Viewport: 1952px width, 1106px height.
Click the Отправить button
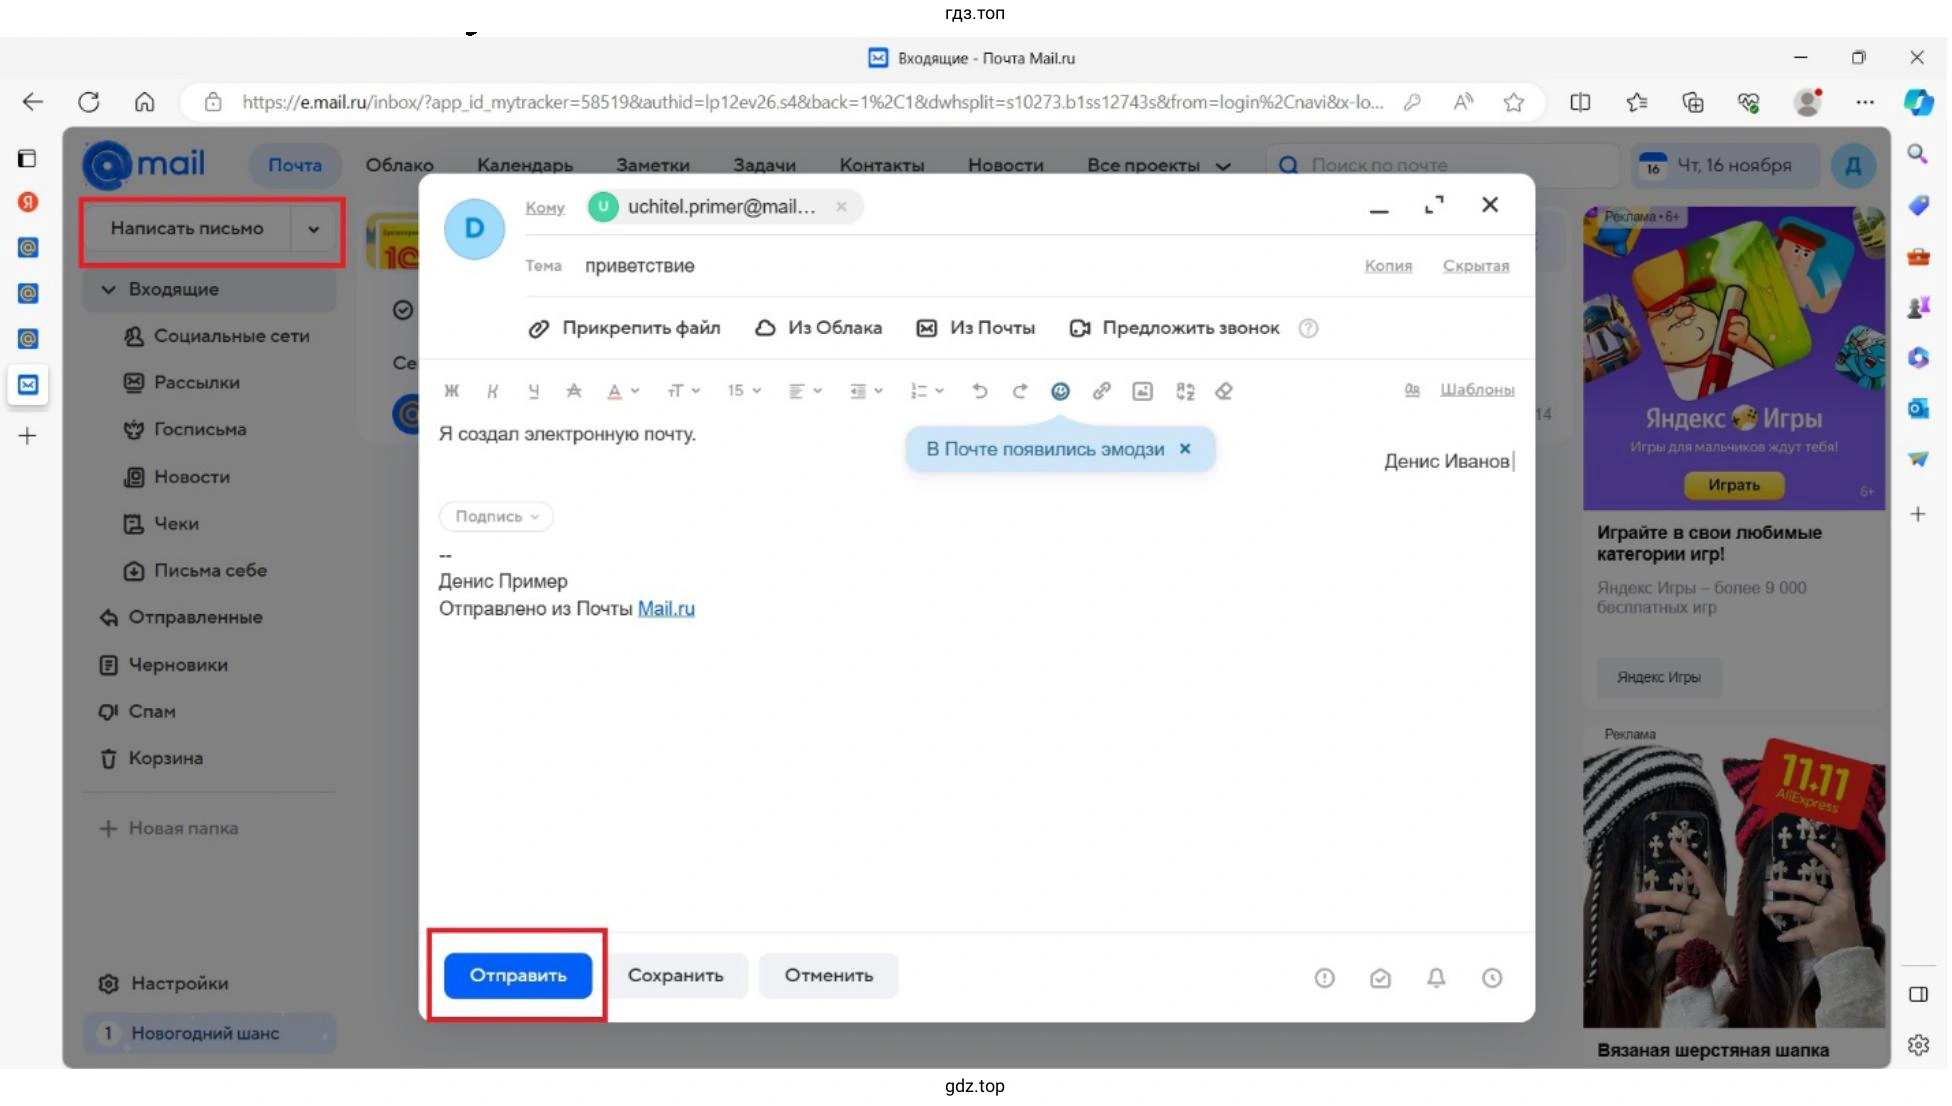518,976
